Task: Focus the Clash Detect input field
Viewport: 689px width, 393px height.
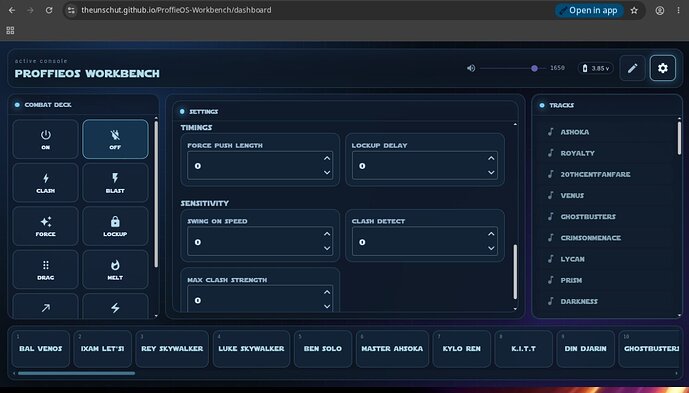Action: click(424, 241)
